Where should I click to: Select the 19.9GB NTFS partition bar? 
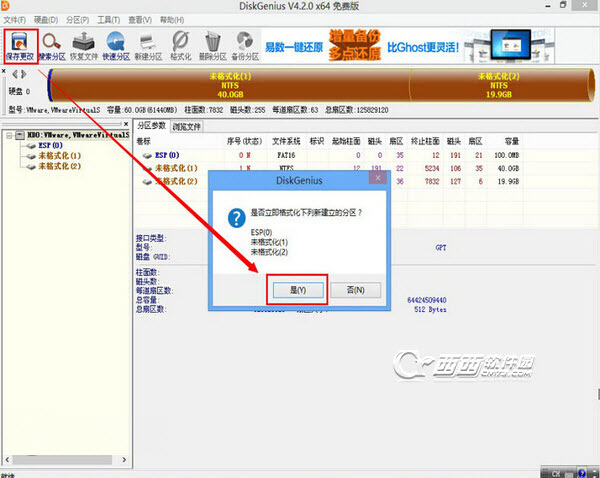(x=499, y=85)
